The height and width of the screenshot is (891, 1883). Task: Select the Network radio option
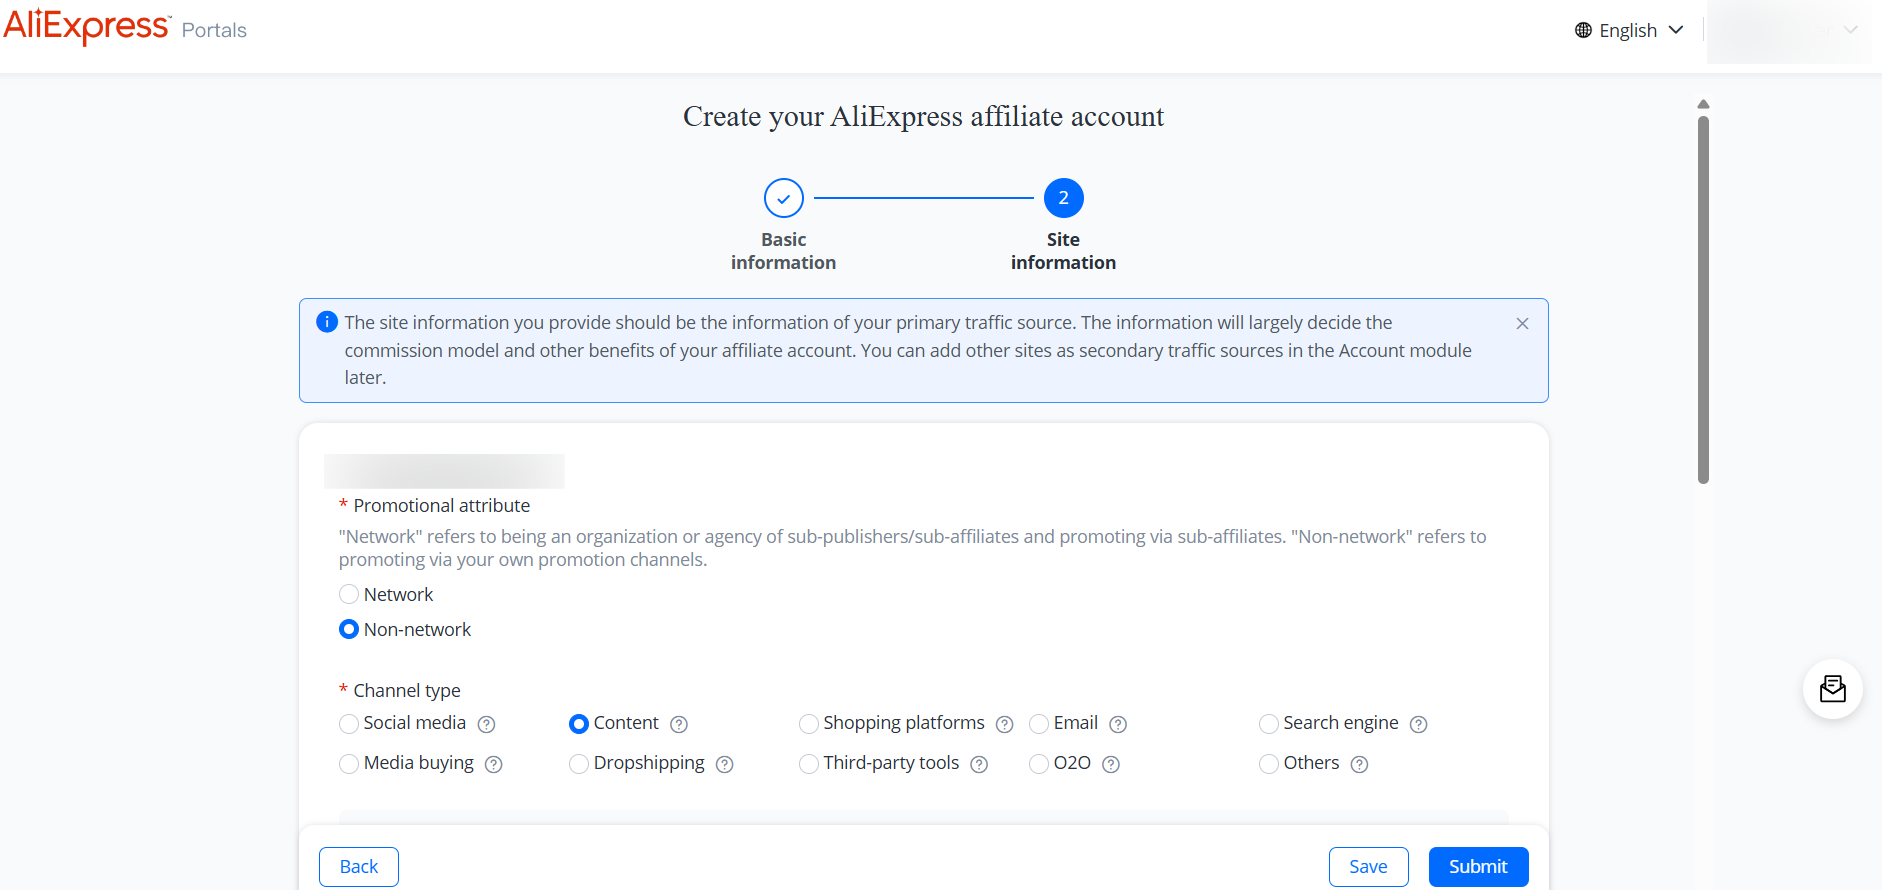[x=349, y=595]
